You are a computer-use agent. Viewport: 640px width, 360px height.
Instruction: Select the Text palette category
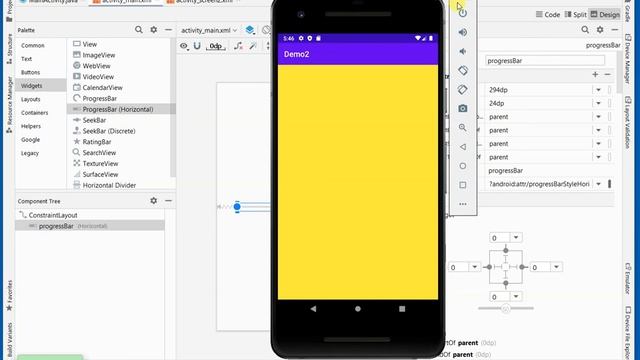coord(27,59)
